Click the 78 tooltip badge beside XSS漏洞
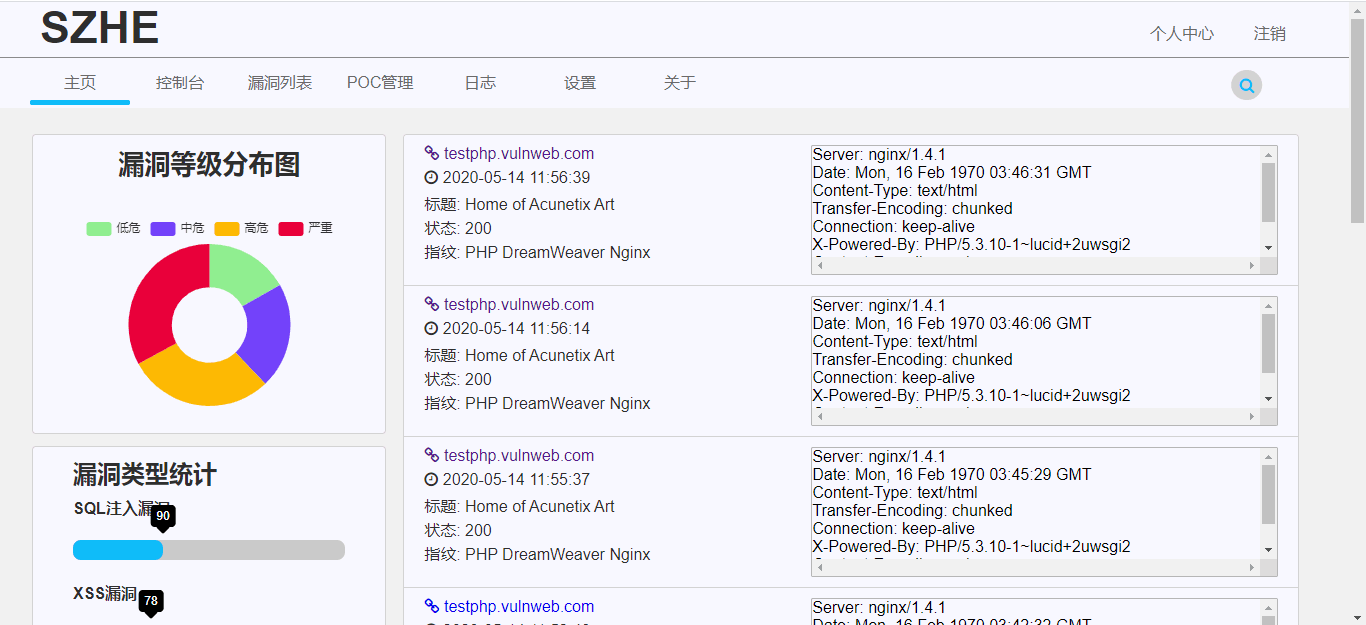Viewport: 1366px width, 625px height. click(x=151, y=601)
